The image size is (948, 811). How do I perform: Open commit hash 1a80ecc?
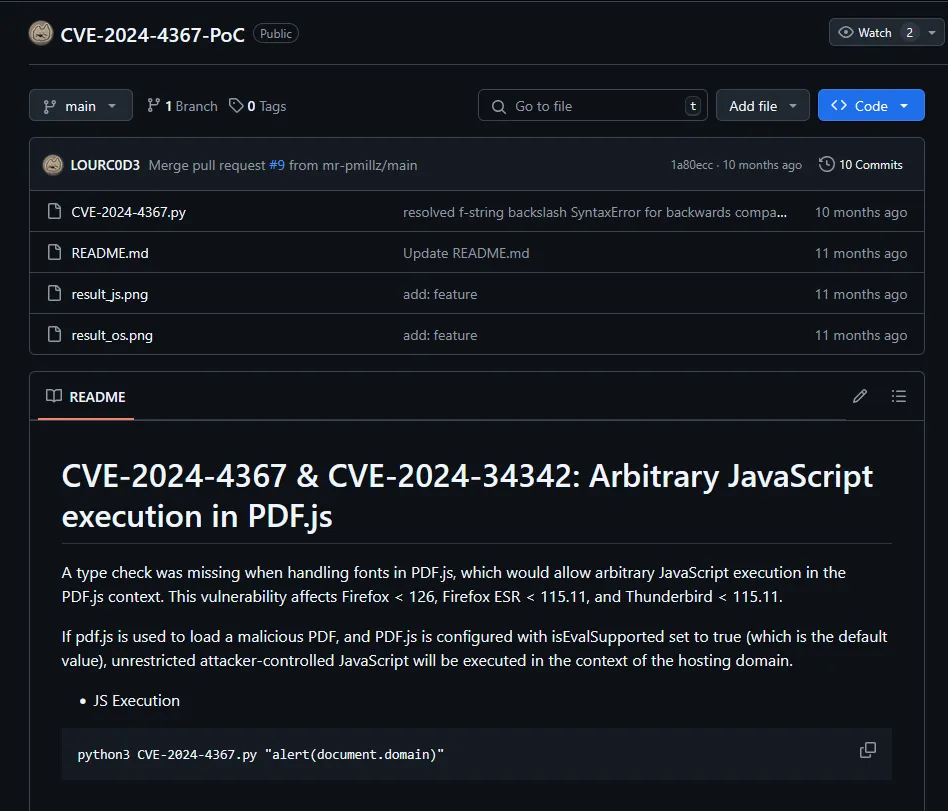[x=692, y=164]
